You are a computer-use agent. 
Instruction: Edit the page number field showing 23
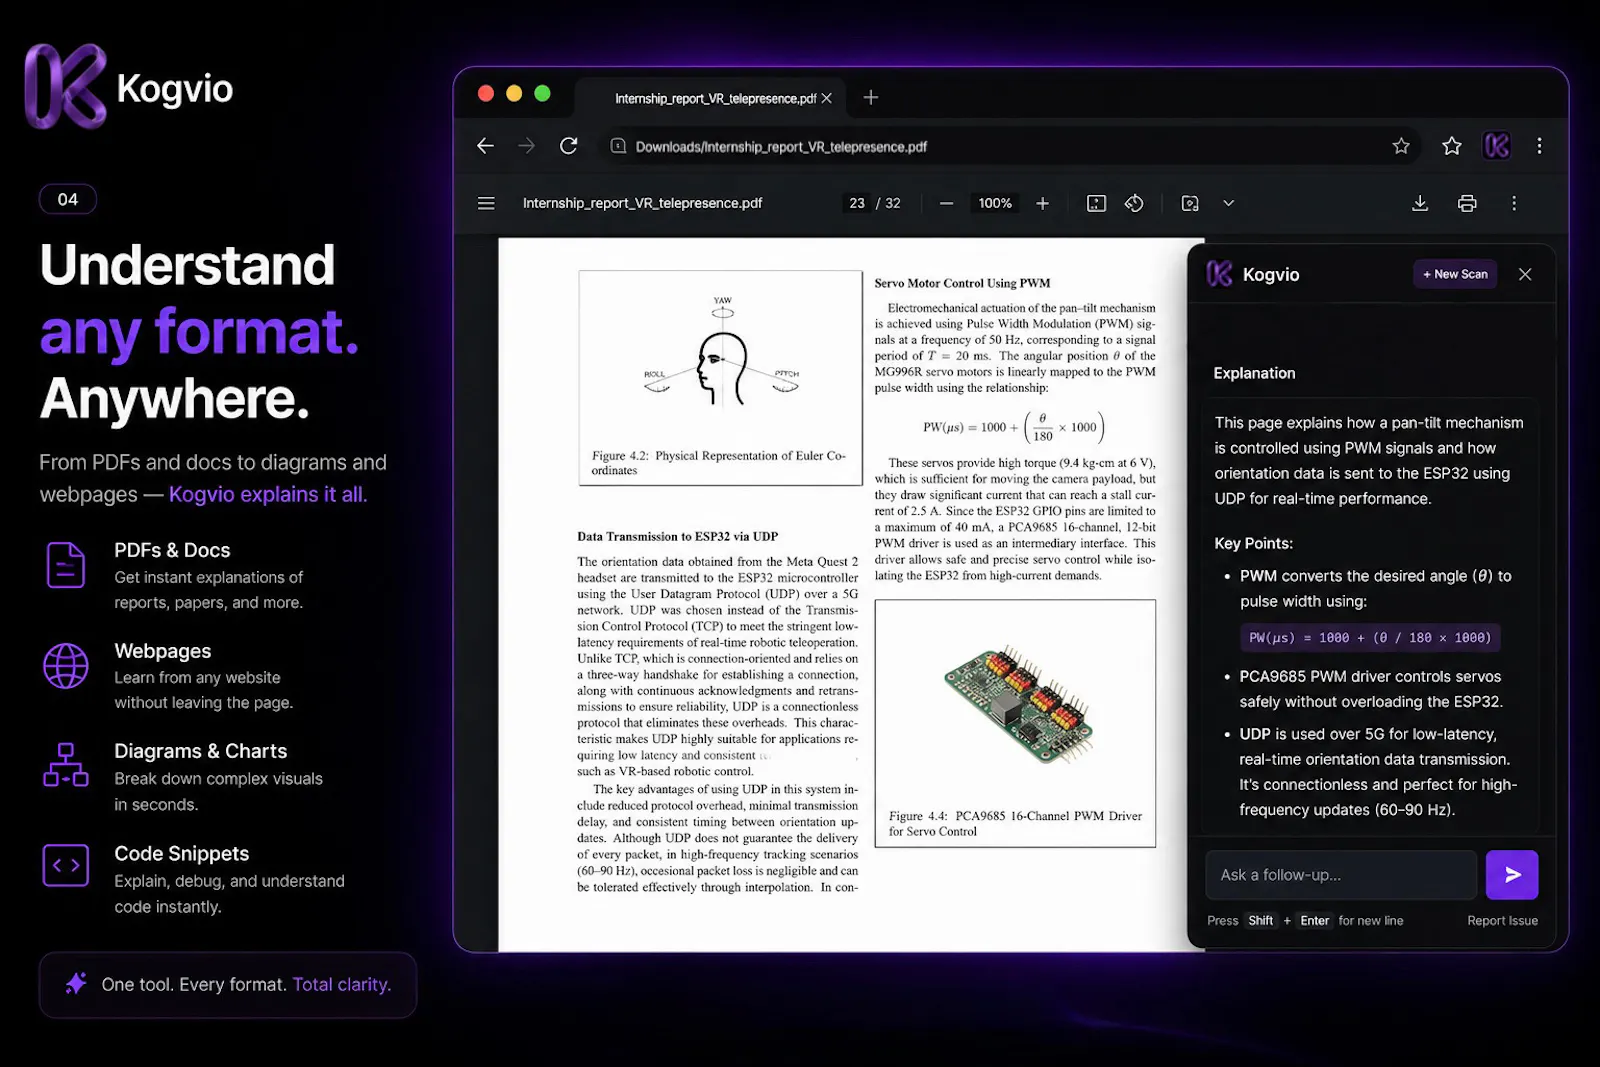coord(857,203)
